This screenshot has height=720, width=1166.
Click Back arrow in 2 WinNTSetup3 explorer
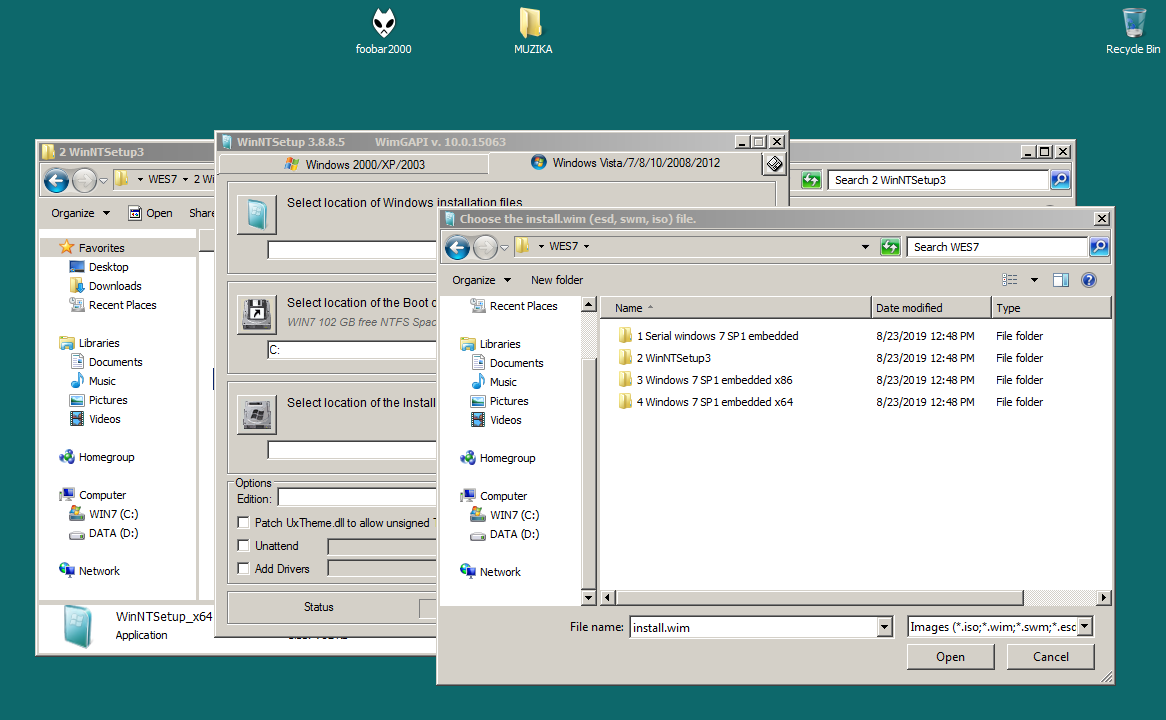point(57,180)
